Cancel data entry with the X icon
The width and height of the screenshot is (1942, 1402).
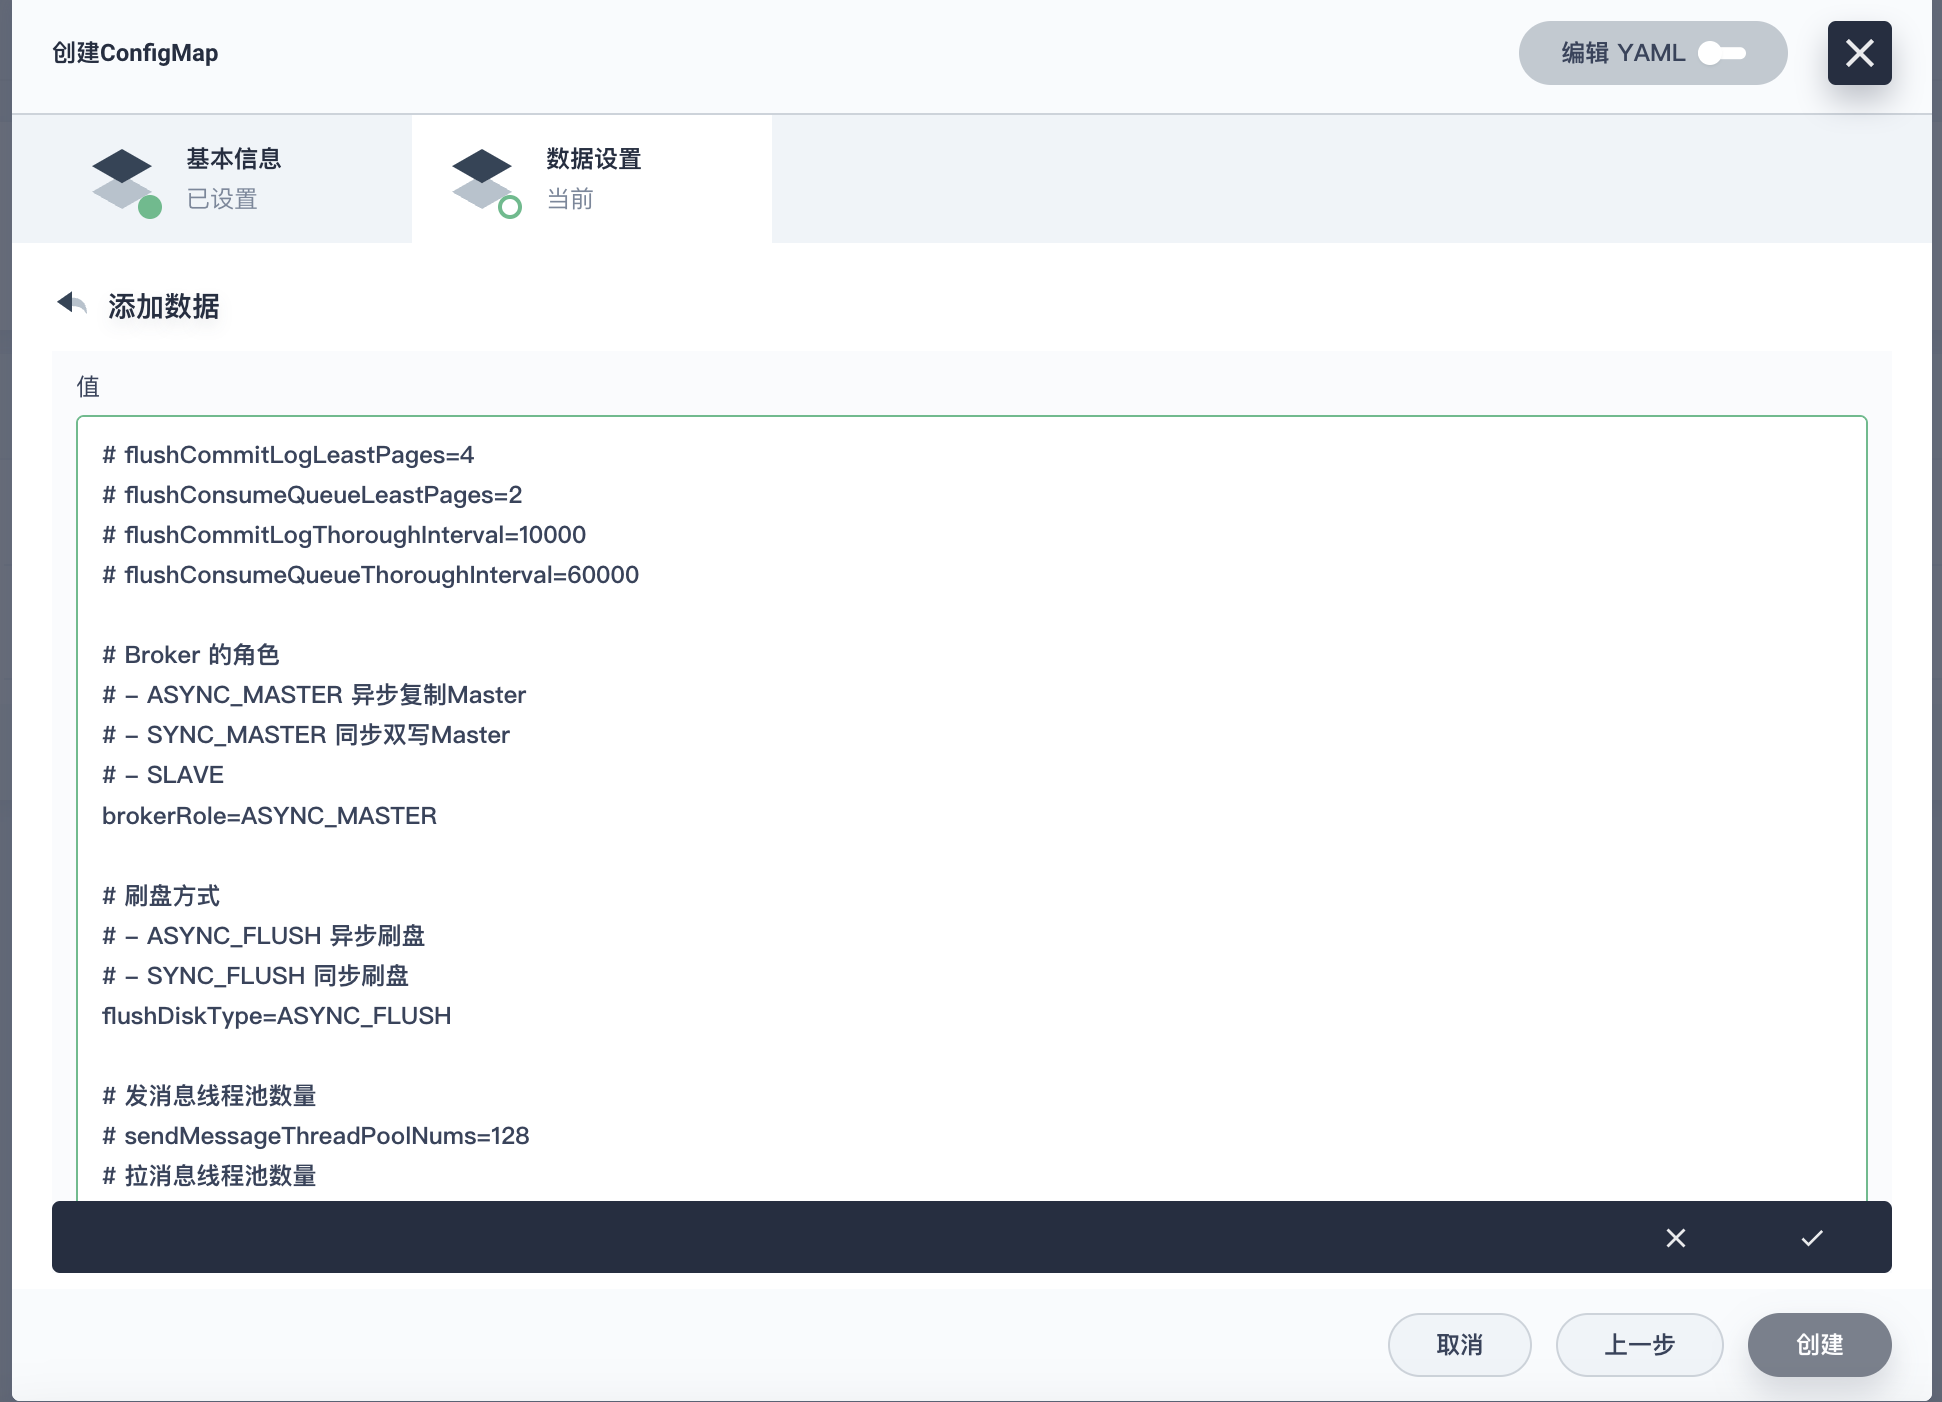click(x=1676, y=1238)
